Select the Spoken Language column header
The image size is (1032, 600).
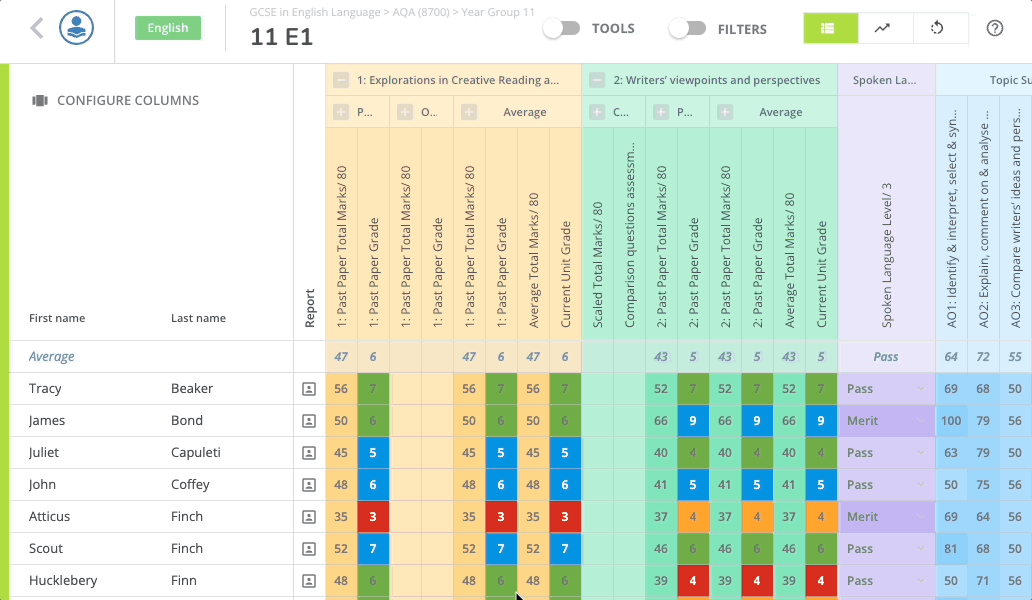pos(886,80)
